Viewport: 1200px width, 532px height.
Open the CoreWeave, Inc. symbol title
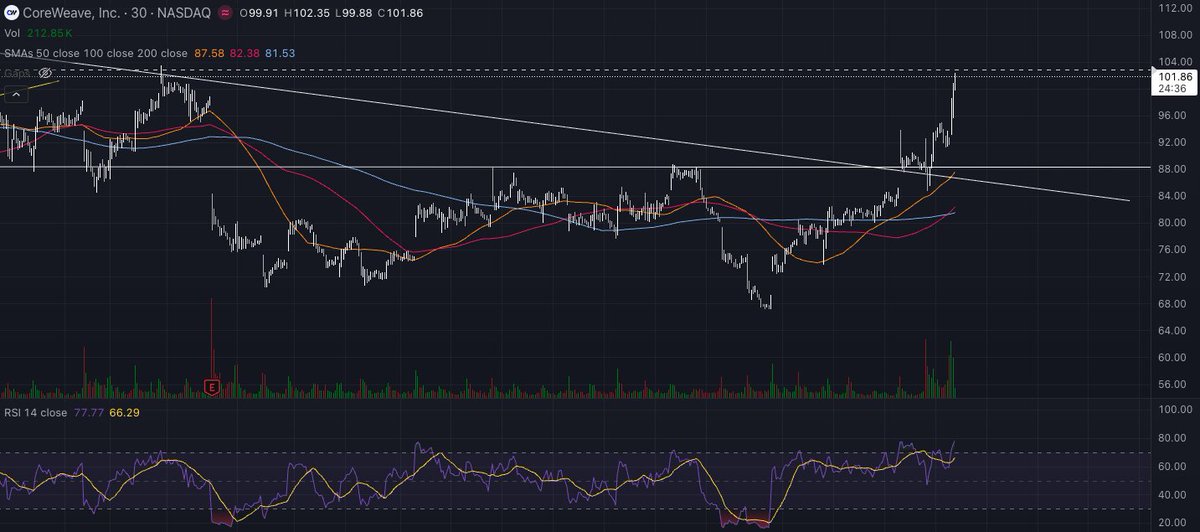(73, 11)
